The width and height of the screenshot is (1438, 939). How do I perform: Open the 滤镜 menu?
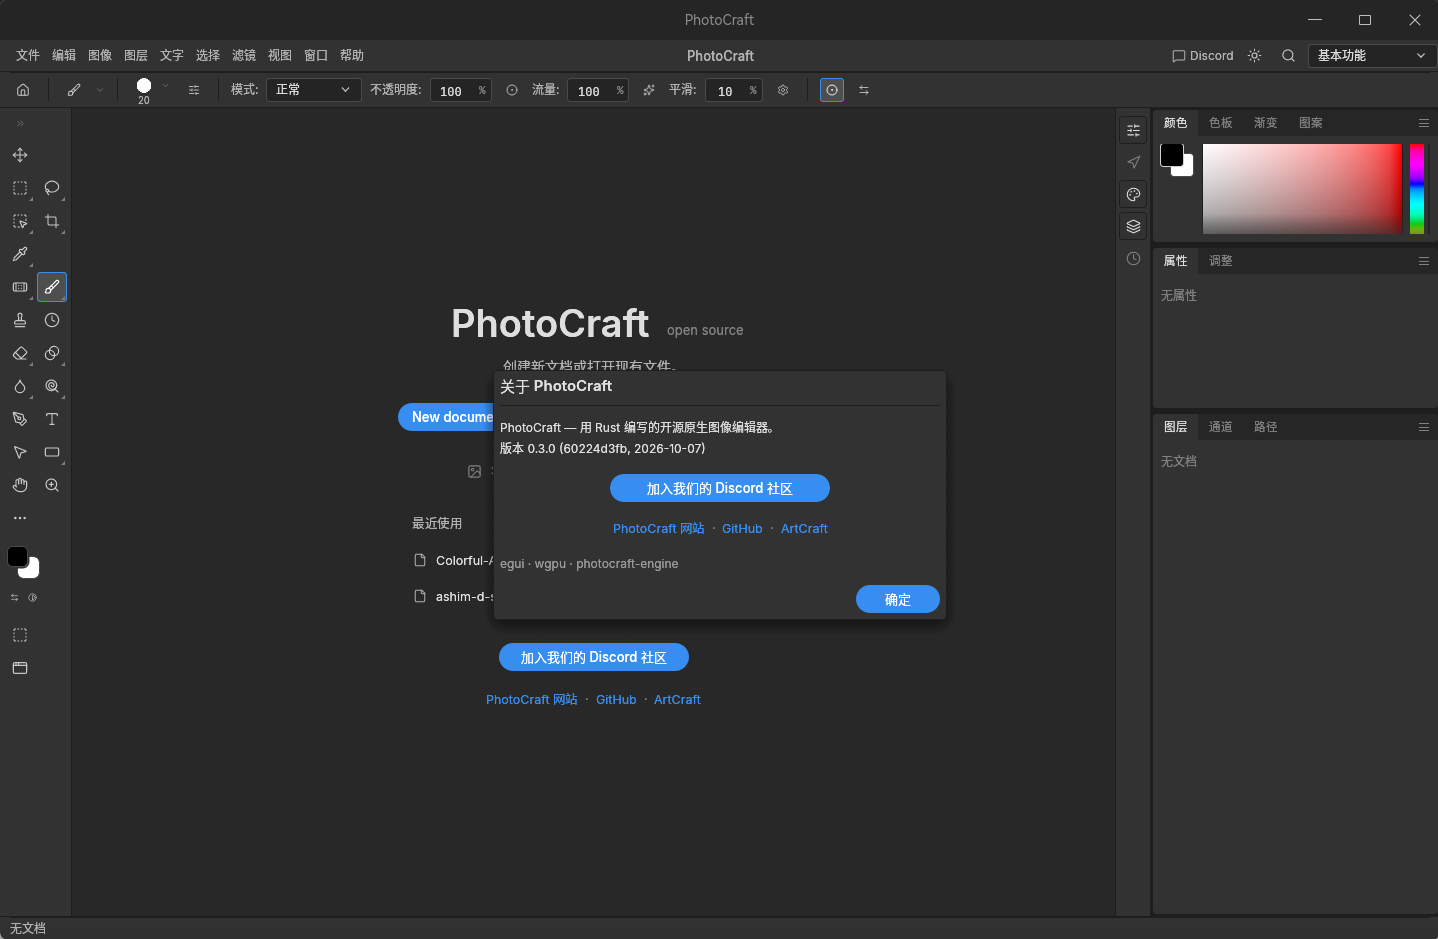click(x=244, y=56)
